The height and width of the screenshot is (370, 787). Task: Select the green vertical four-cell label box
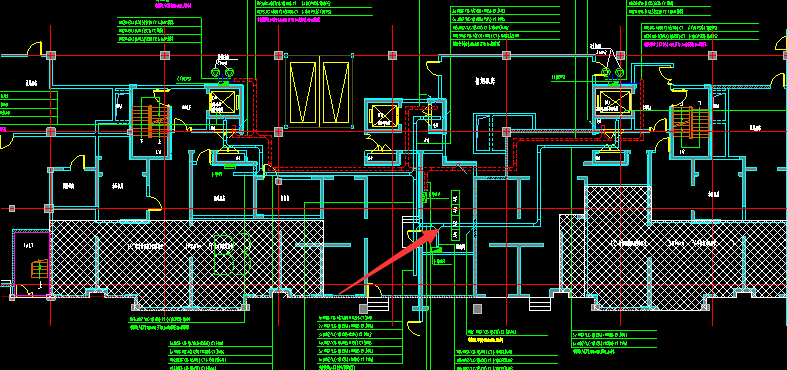tap(455, 215)
